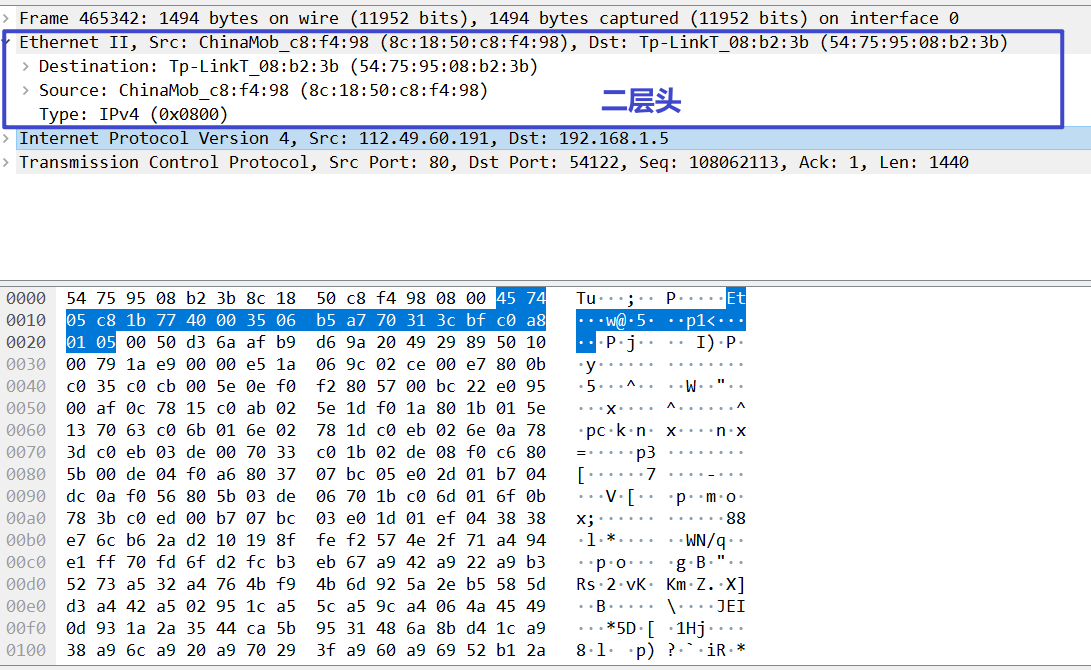Click hex offset 0090 row label
The width and height of the screenshot is (1091, 670).
pos(26,497)
